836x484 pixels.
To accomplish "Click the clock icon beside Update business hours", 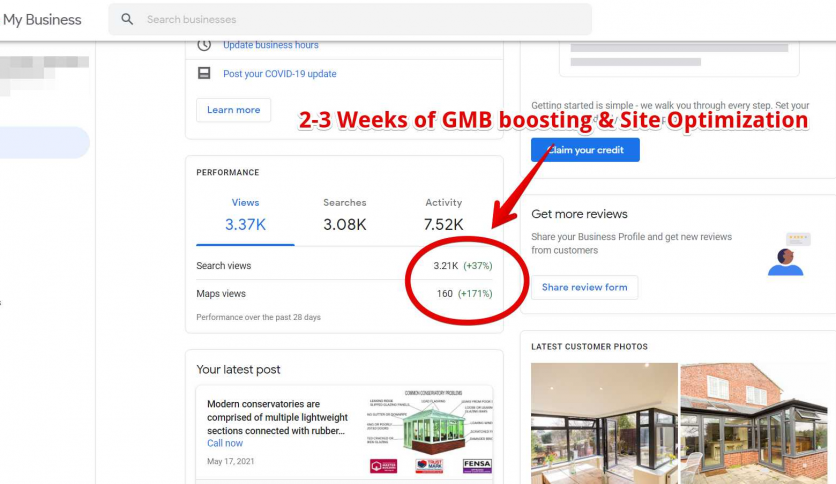I will [204, 45].
